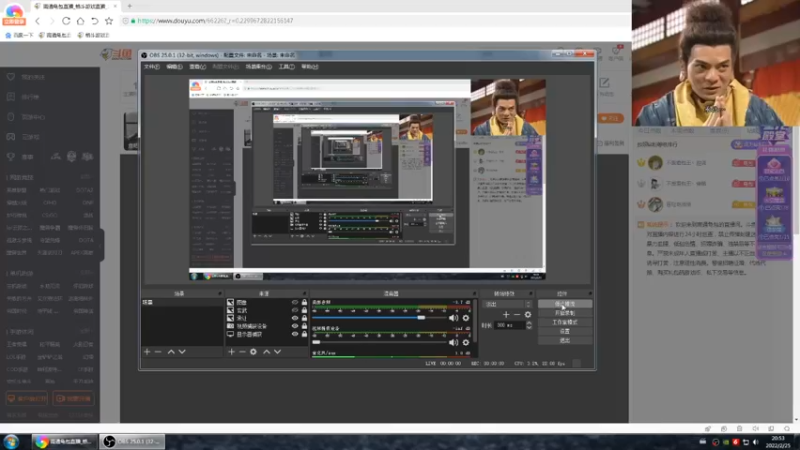This screenshot has height=450, width=800.
Task: Click the transition duration input field
Action: coord(509,325)
